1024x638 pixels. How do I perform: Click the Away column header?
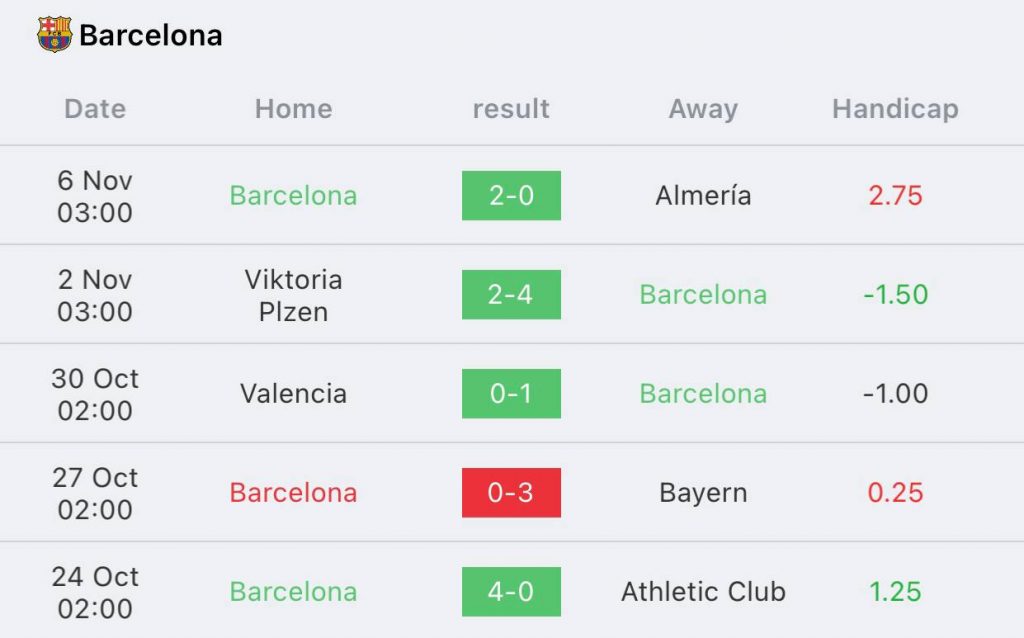703,109
